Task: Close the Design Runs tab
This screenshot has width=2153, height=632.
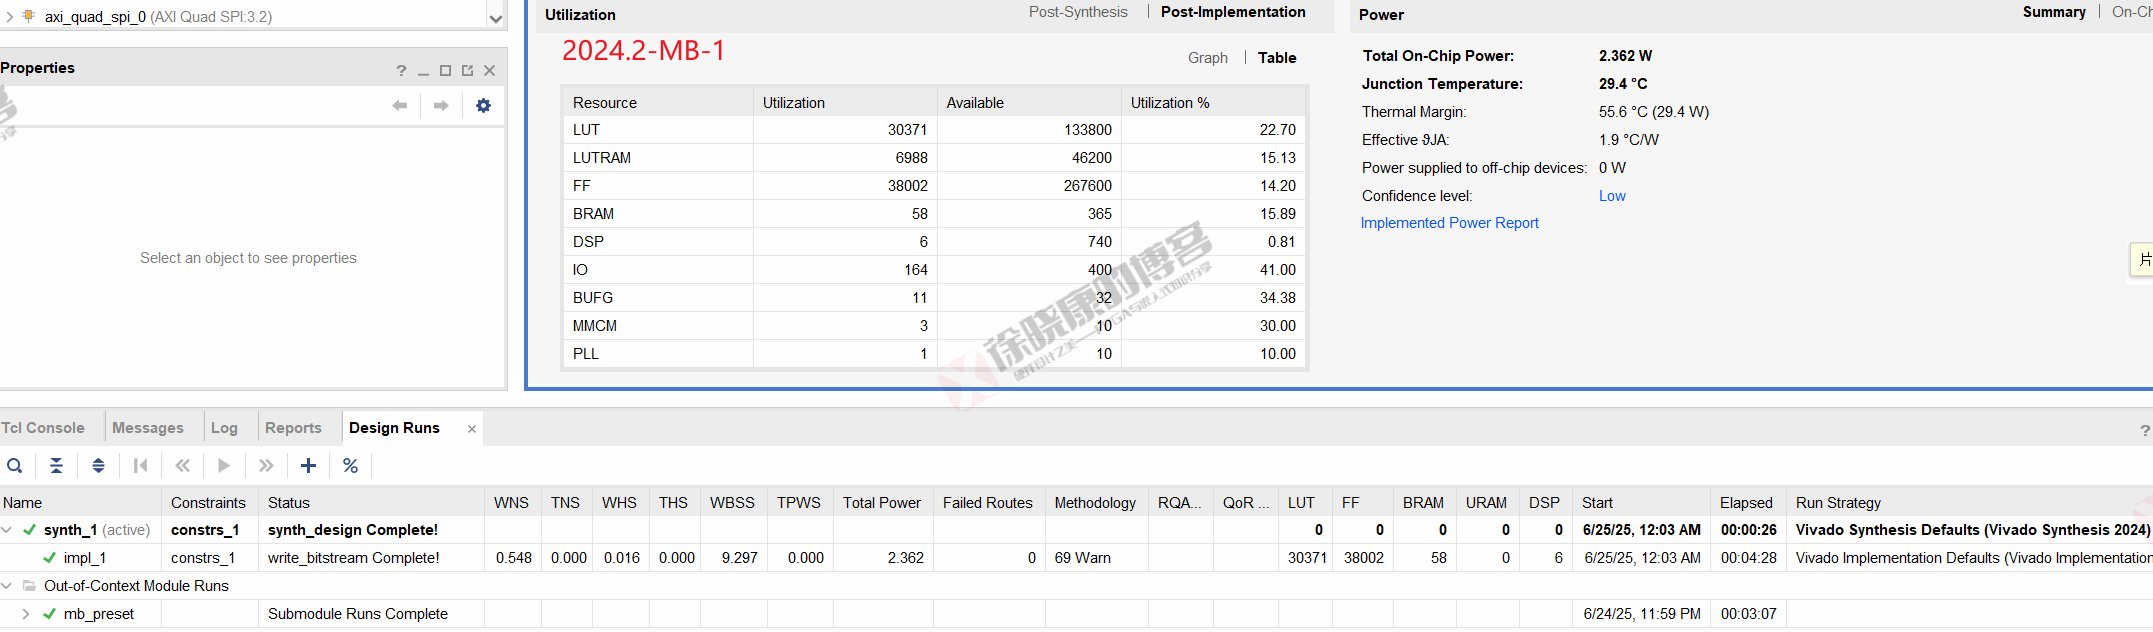Action: (x=472, y=429)
